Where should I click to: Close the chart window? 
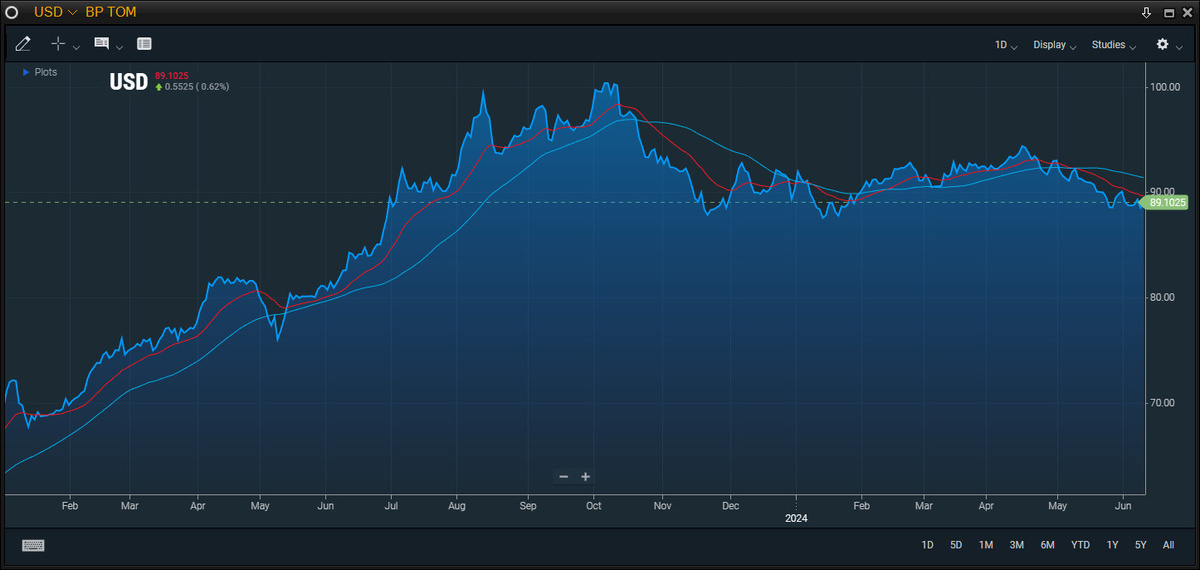1188,12
